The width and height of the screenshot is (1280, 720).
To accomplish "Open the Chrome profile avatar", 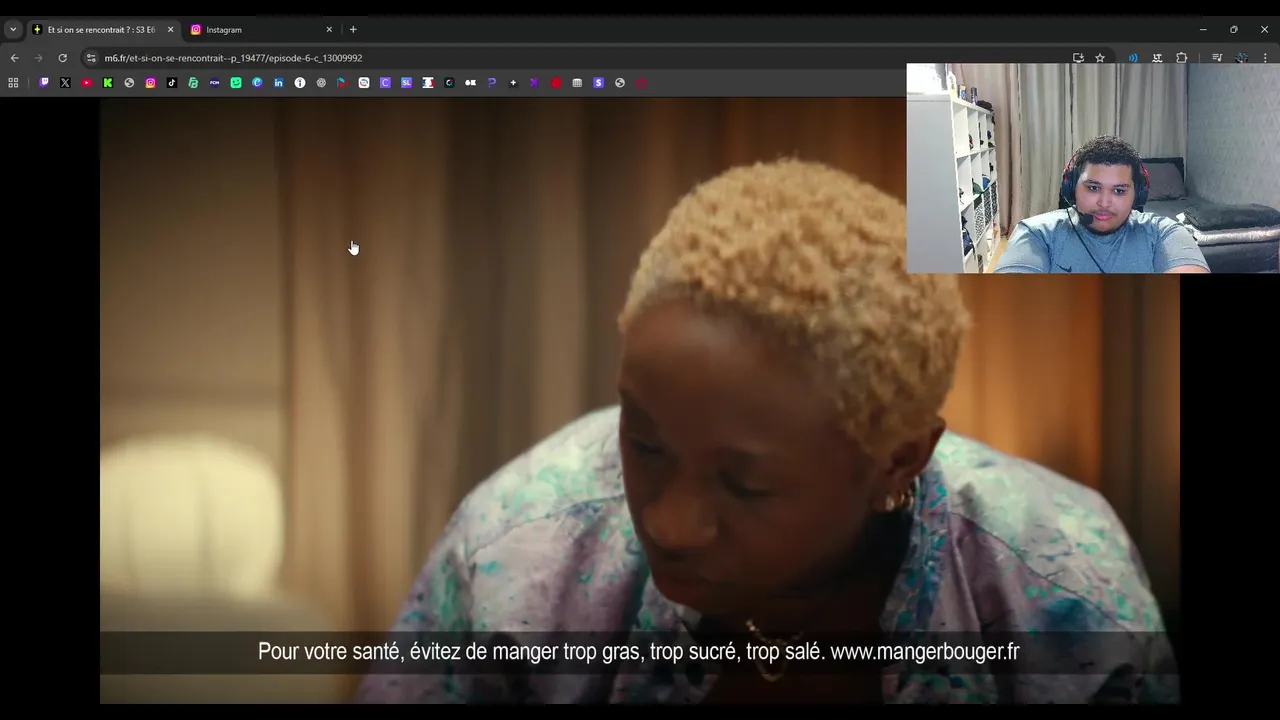I will (x=1241, y=58).
